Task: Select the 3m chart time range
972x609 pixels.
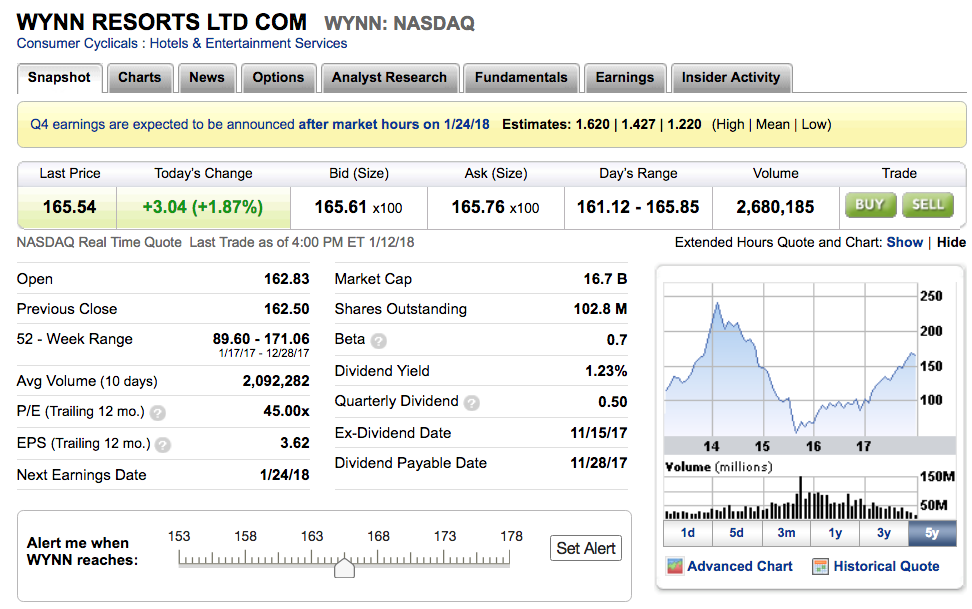Action: pyautogui.click(x=786, y=533)
